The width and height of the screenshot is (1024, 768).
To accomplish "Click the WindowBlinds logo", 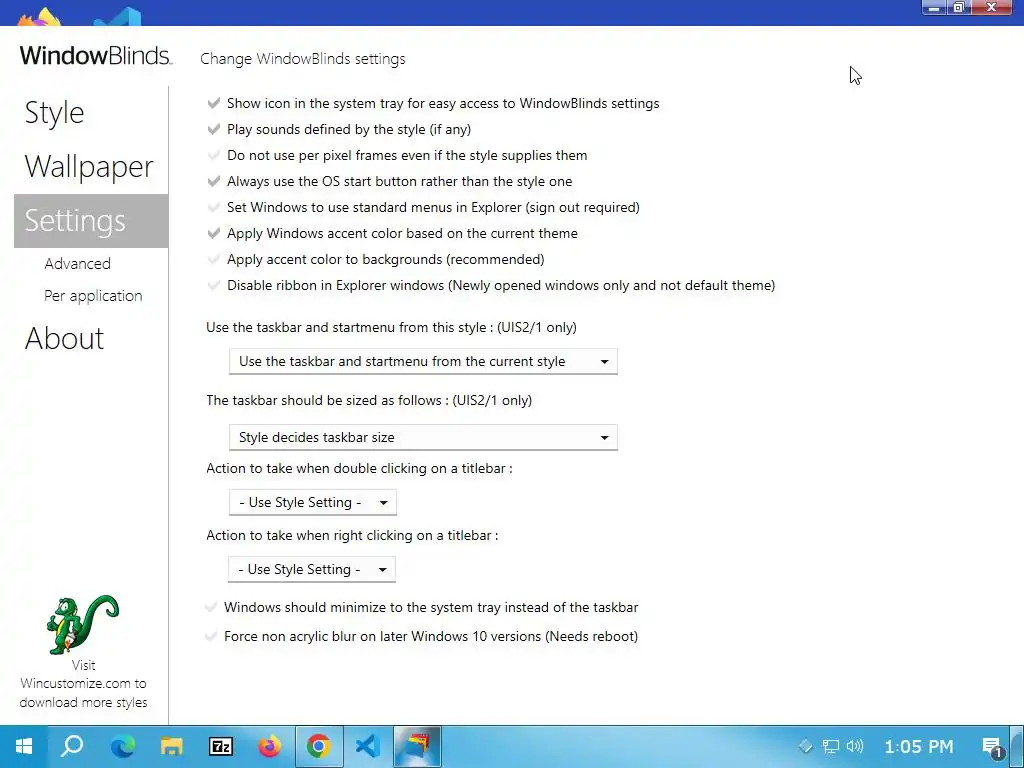I will point(95,56).
